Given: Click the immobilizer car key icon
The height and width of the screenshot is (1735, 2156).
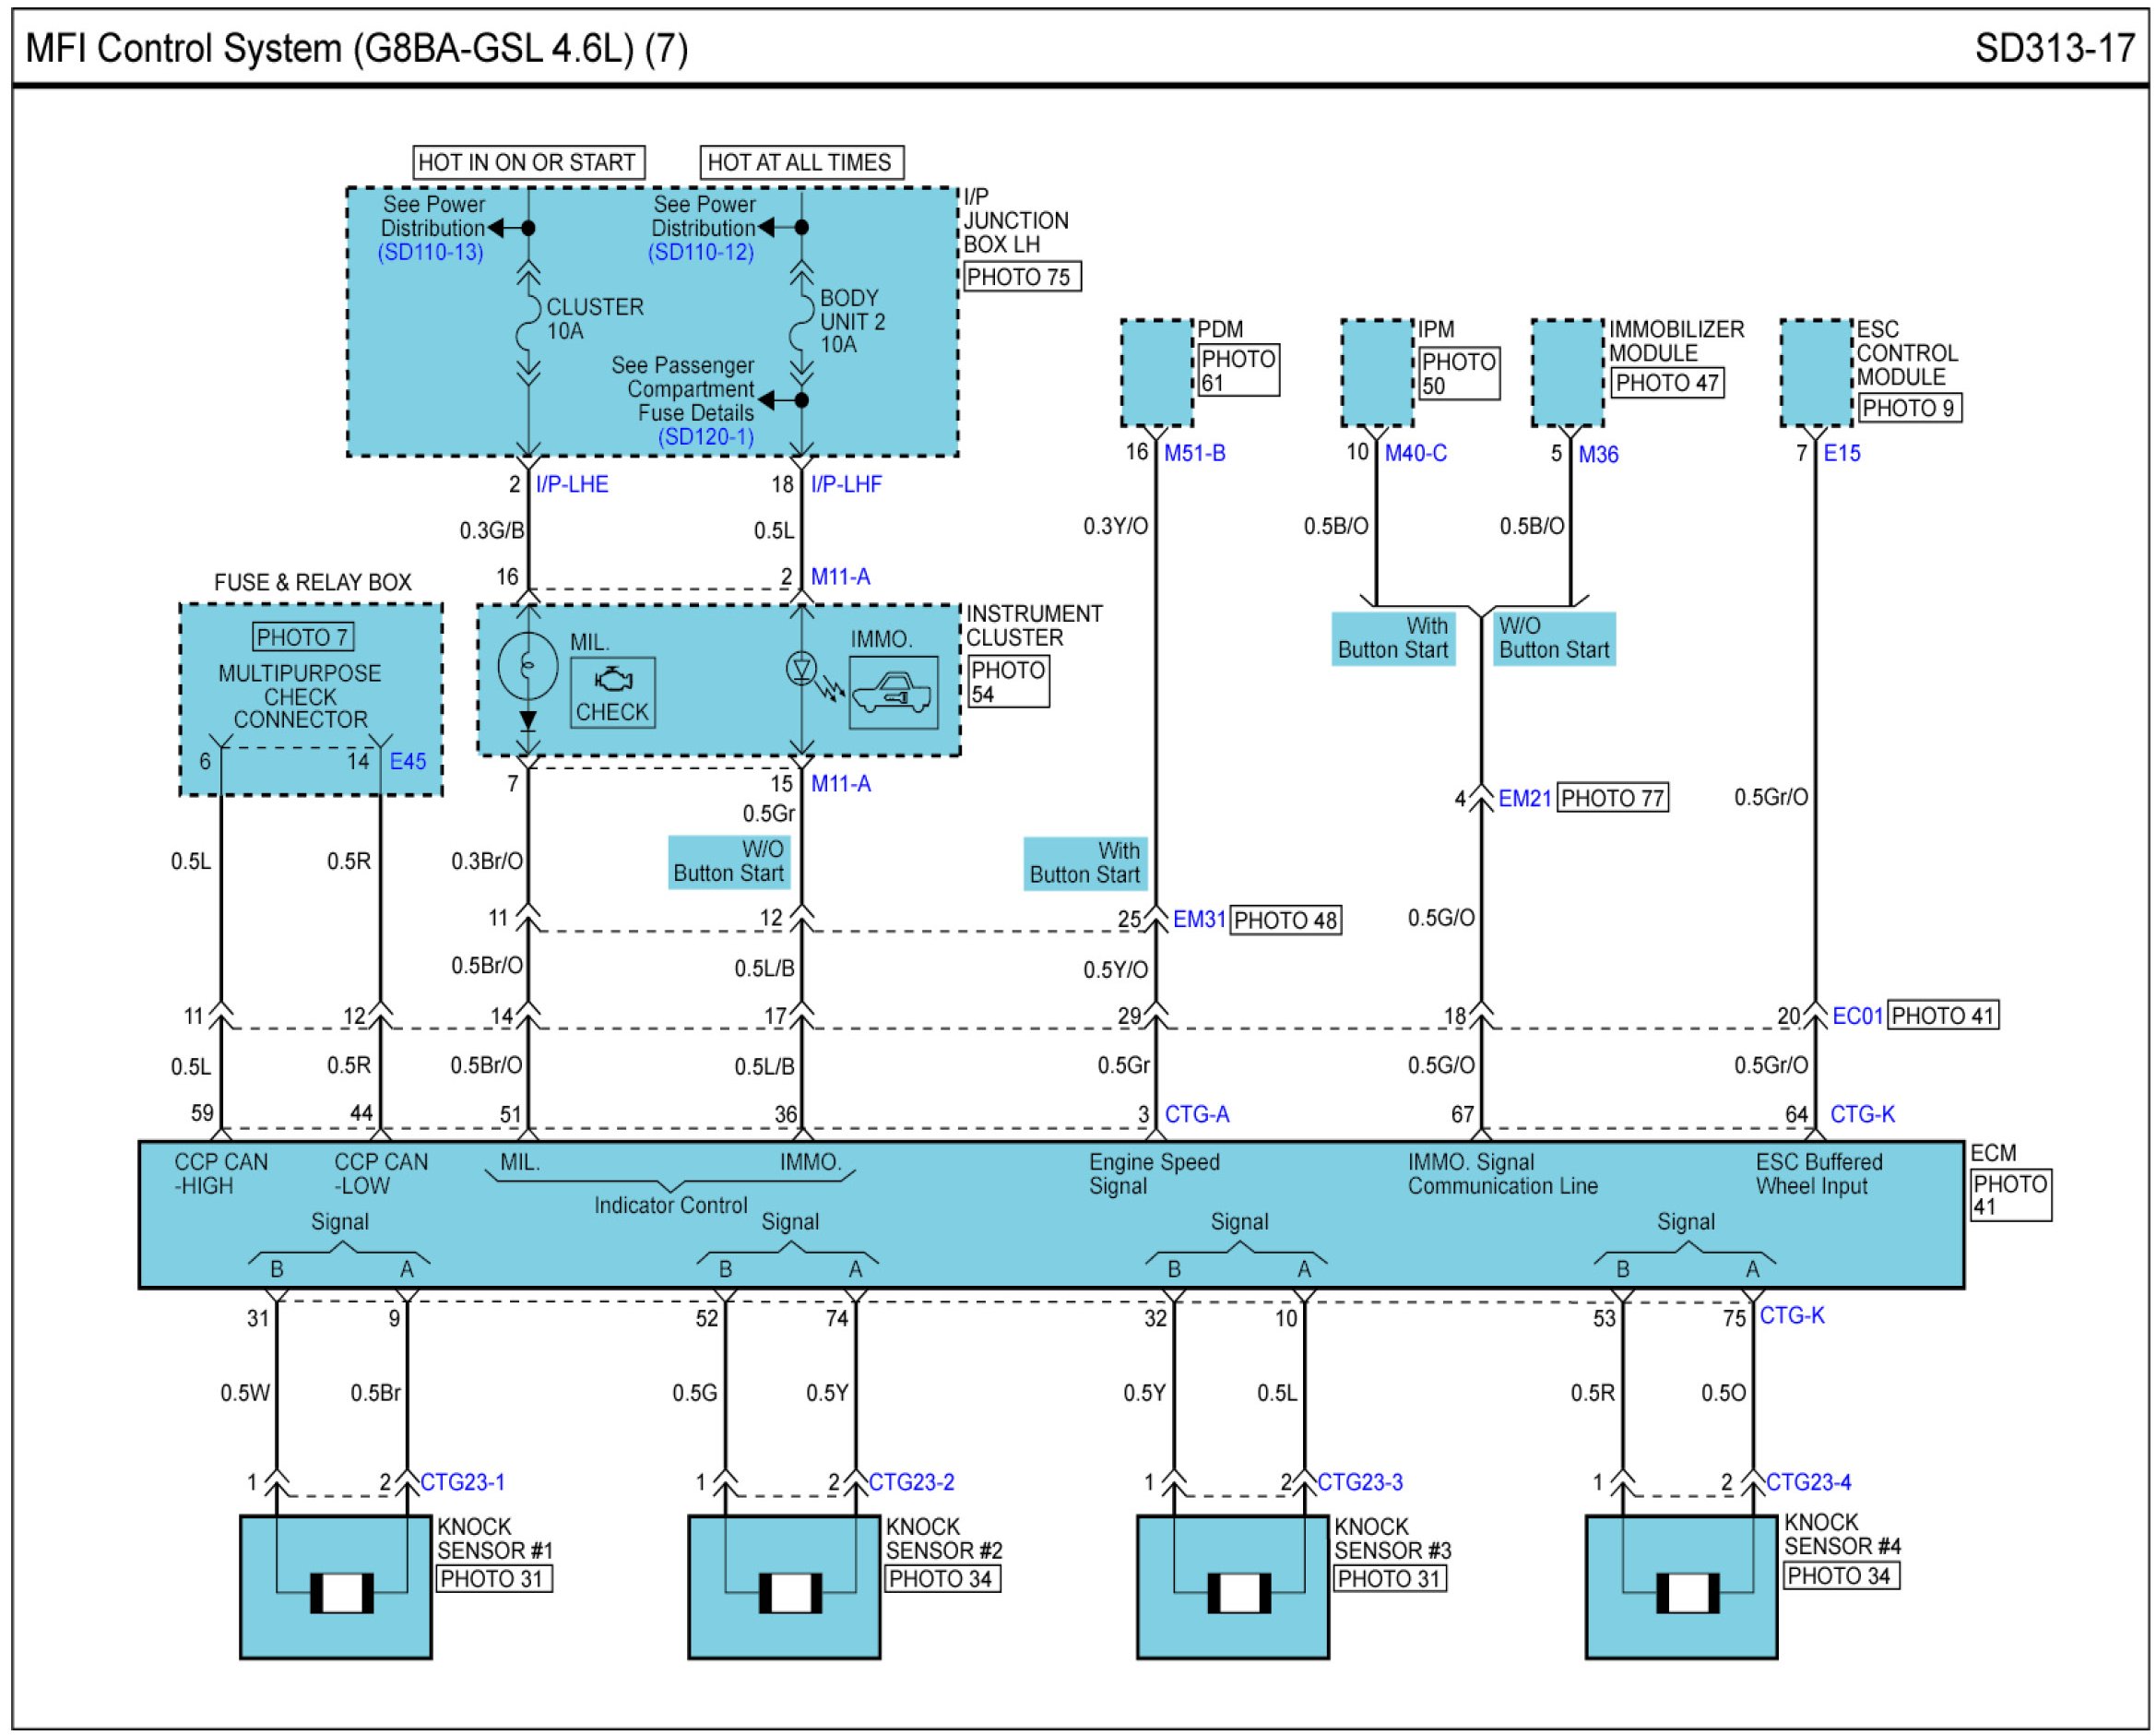Looking at the screenshot, I should point(893,692).
